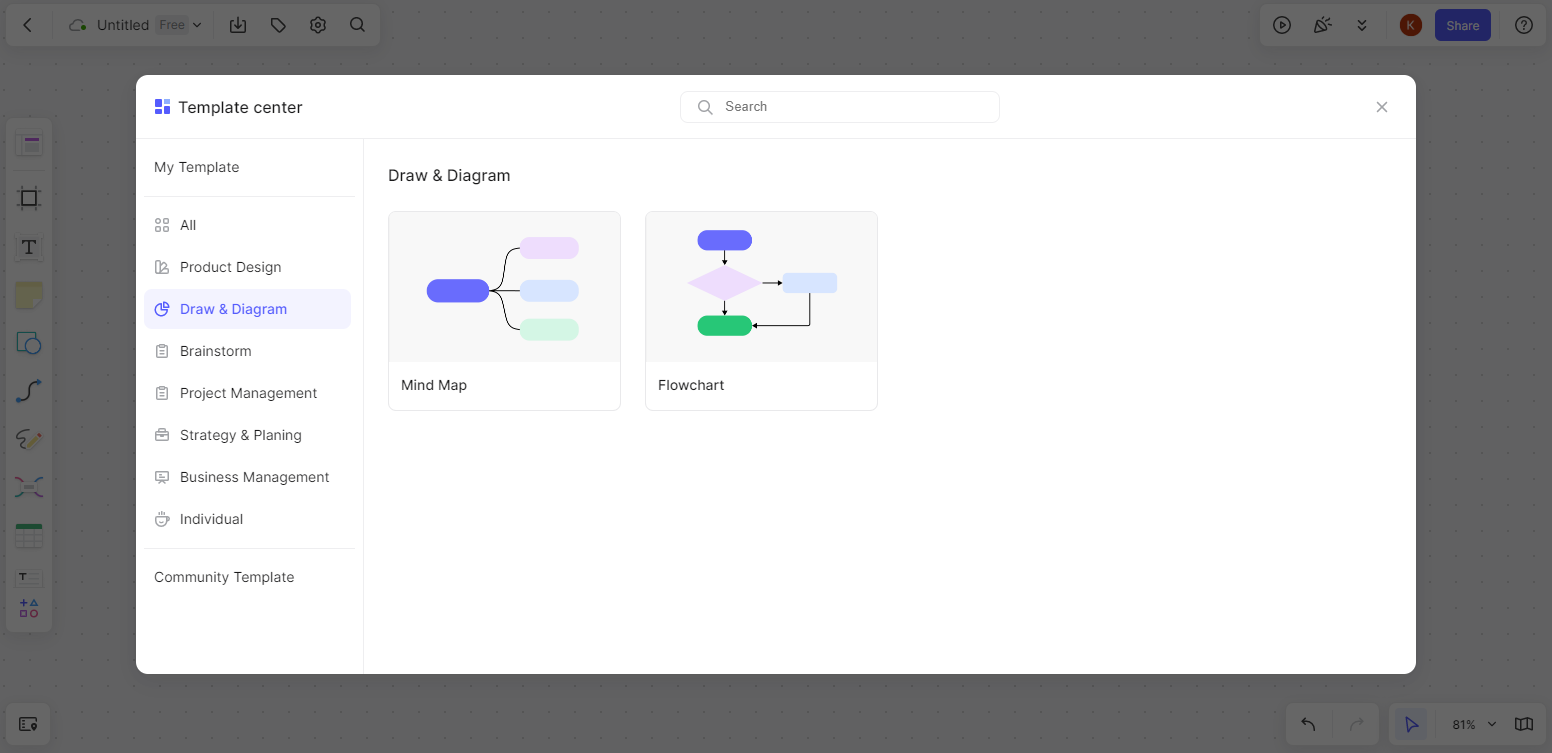Start Presentation play button

(1282, 25)
